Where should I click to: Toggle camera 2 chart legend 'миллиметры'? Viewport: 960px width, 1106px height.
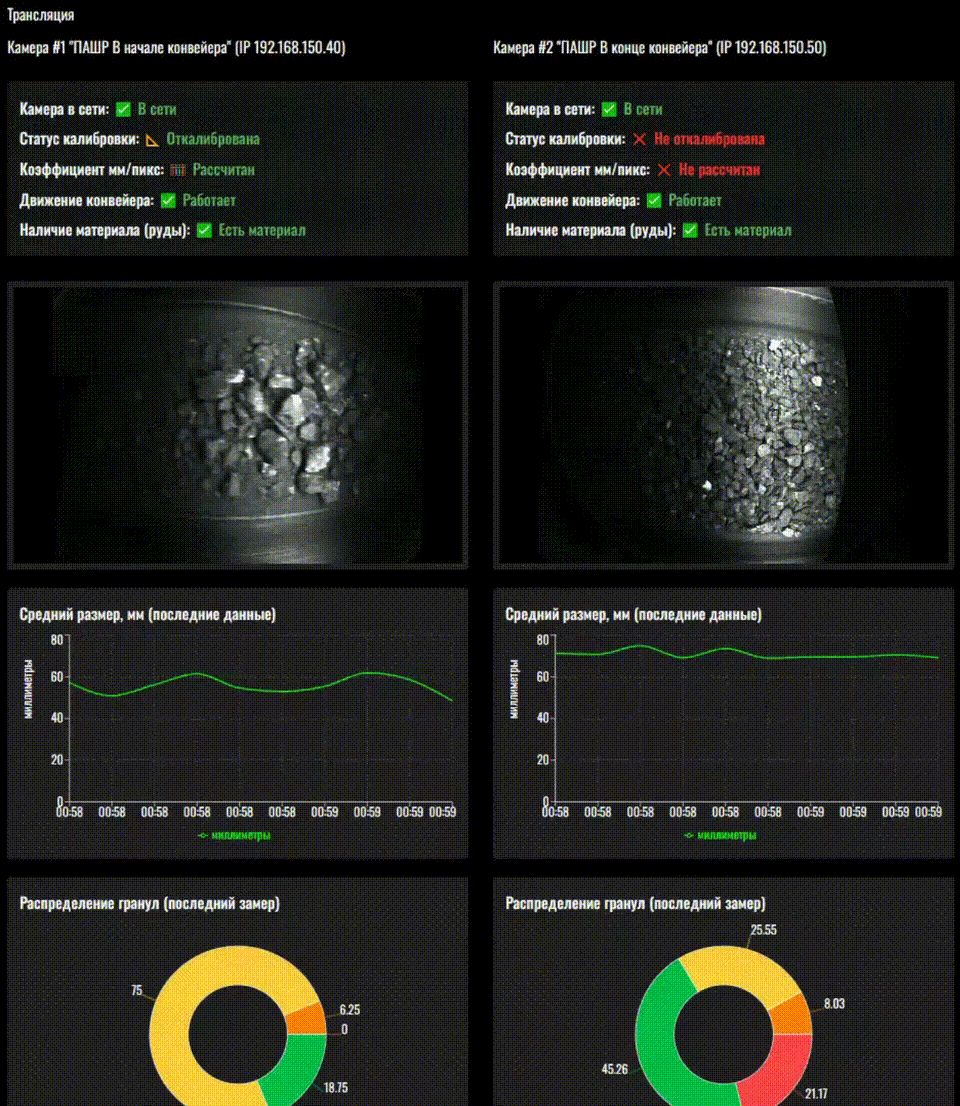pyautogui.click(x=720, y=835)
